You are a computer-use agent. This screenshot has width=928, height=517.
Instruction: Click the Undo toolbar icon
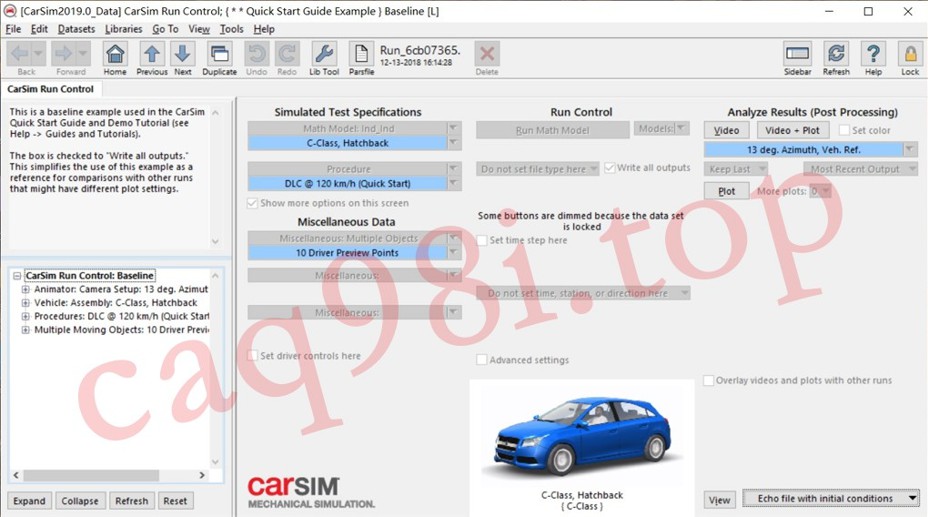coord(256,54)
